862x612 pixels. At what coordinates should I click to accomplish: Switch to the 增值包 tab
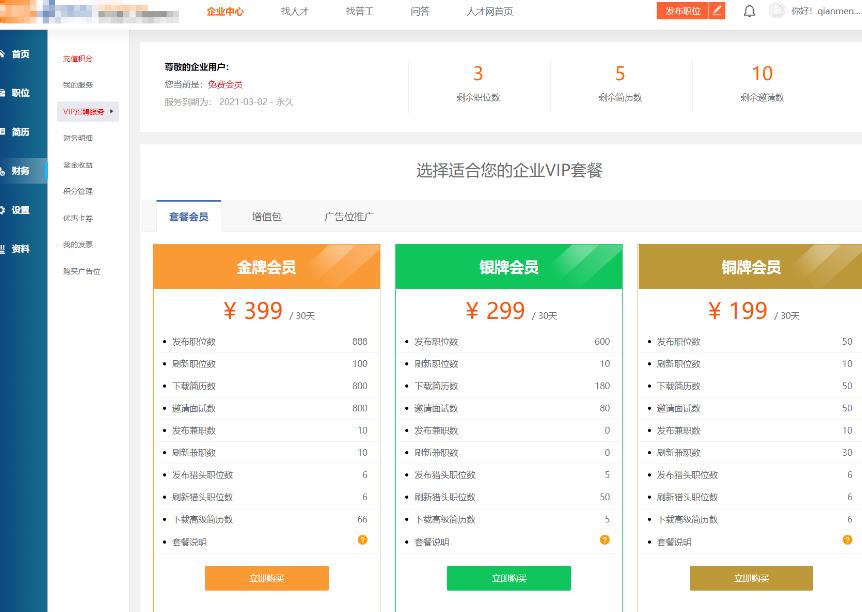(266, 215)
